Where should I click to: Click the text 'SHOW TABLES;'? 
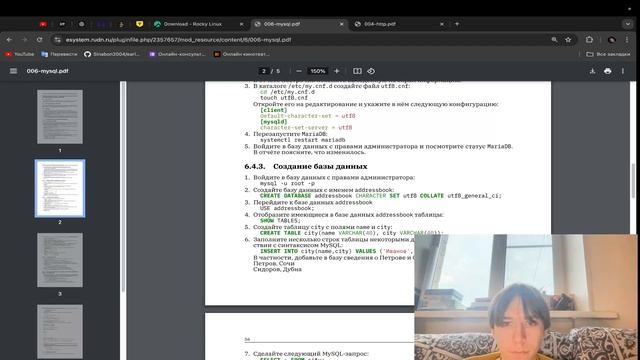click(x=280, y=220)
